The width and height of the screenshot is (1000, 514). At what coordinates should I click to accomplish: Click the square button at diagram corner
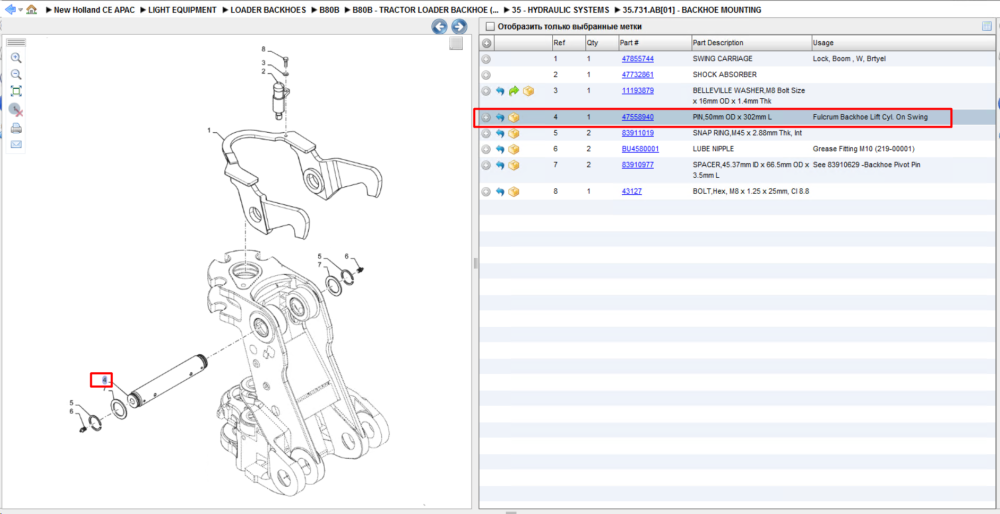pos(455,43)
